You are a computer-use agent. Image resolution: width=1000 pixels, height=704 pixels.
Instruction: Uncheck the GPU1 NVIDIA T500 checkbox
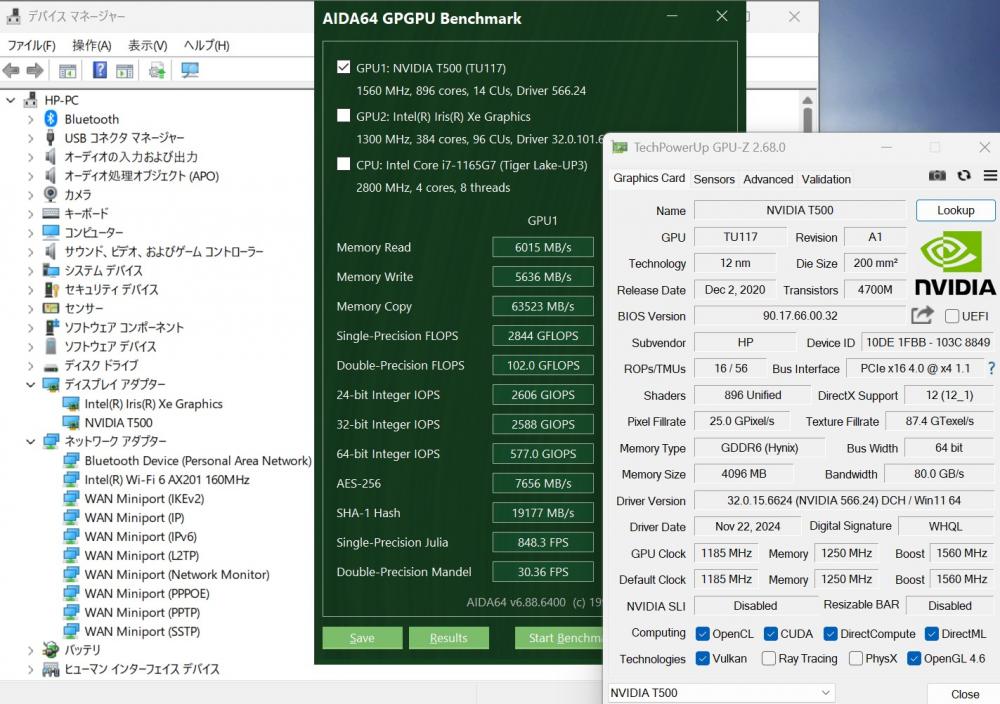pos(344,68)
